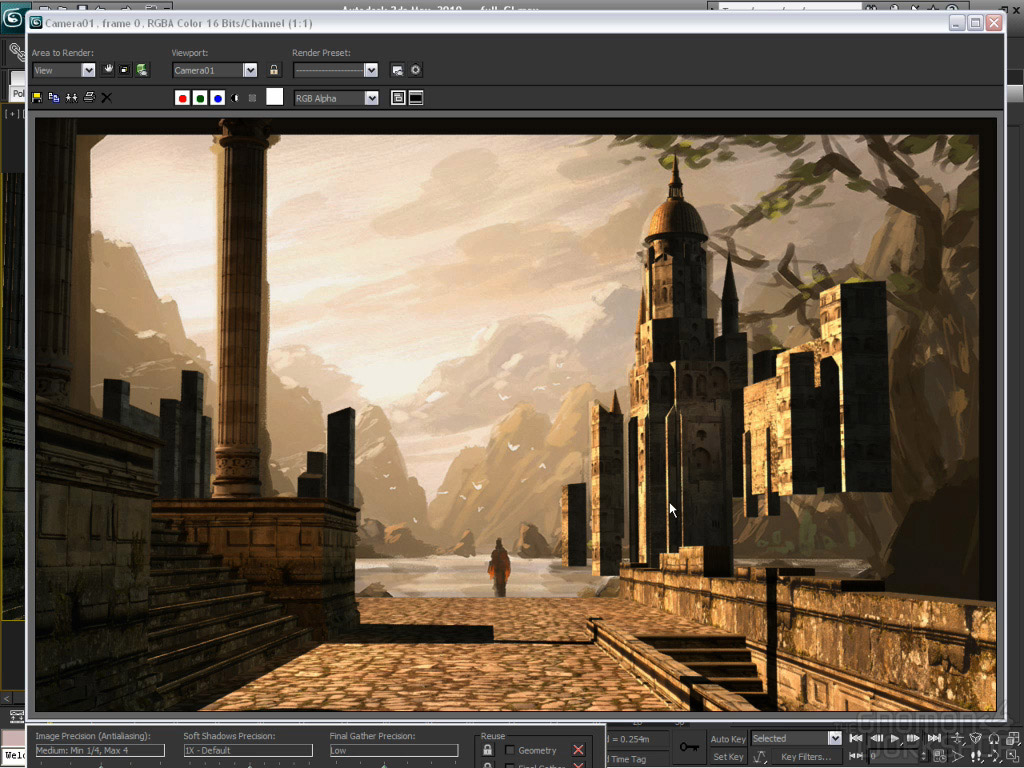Image resolution: width=1024 pixels, height=768 pixels.
Task: Click the Auto Key button
Action: [727, 739]
